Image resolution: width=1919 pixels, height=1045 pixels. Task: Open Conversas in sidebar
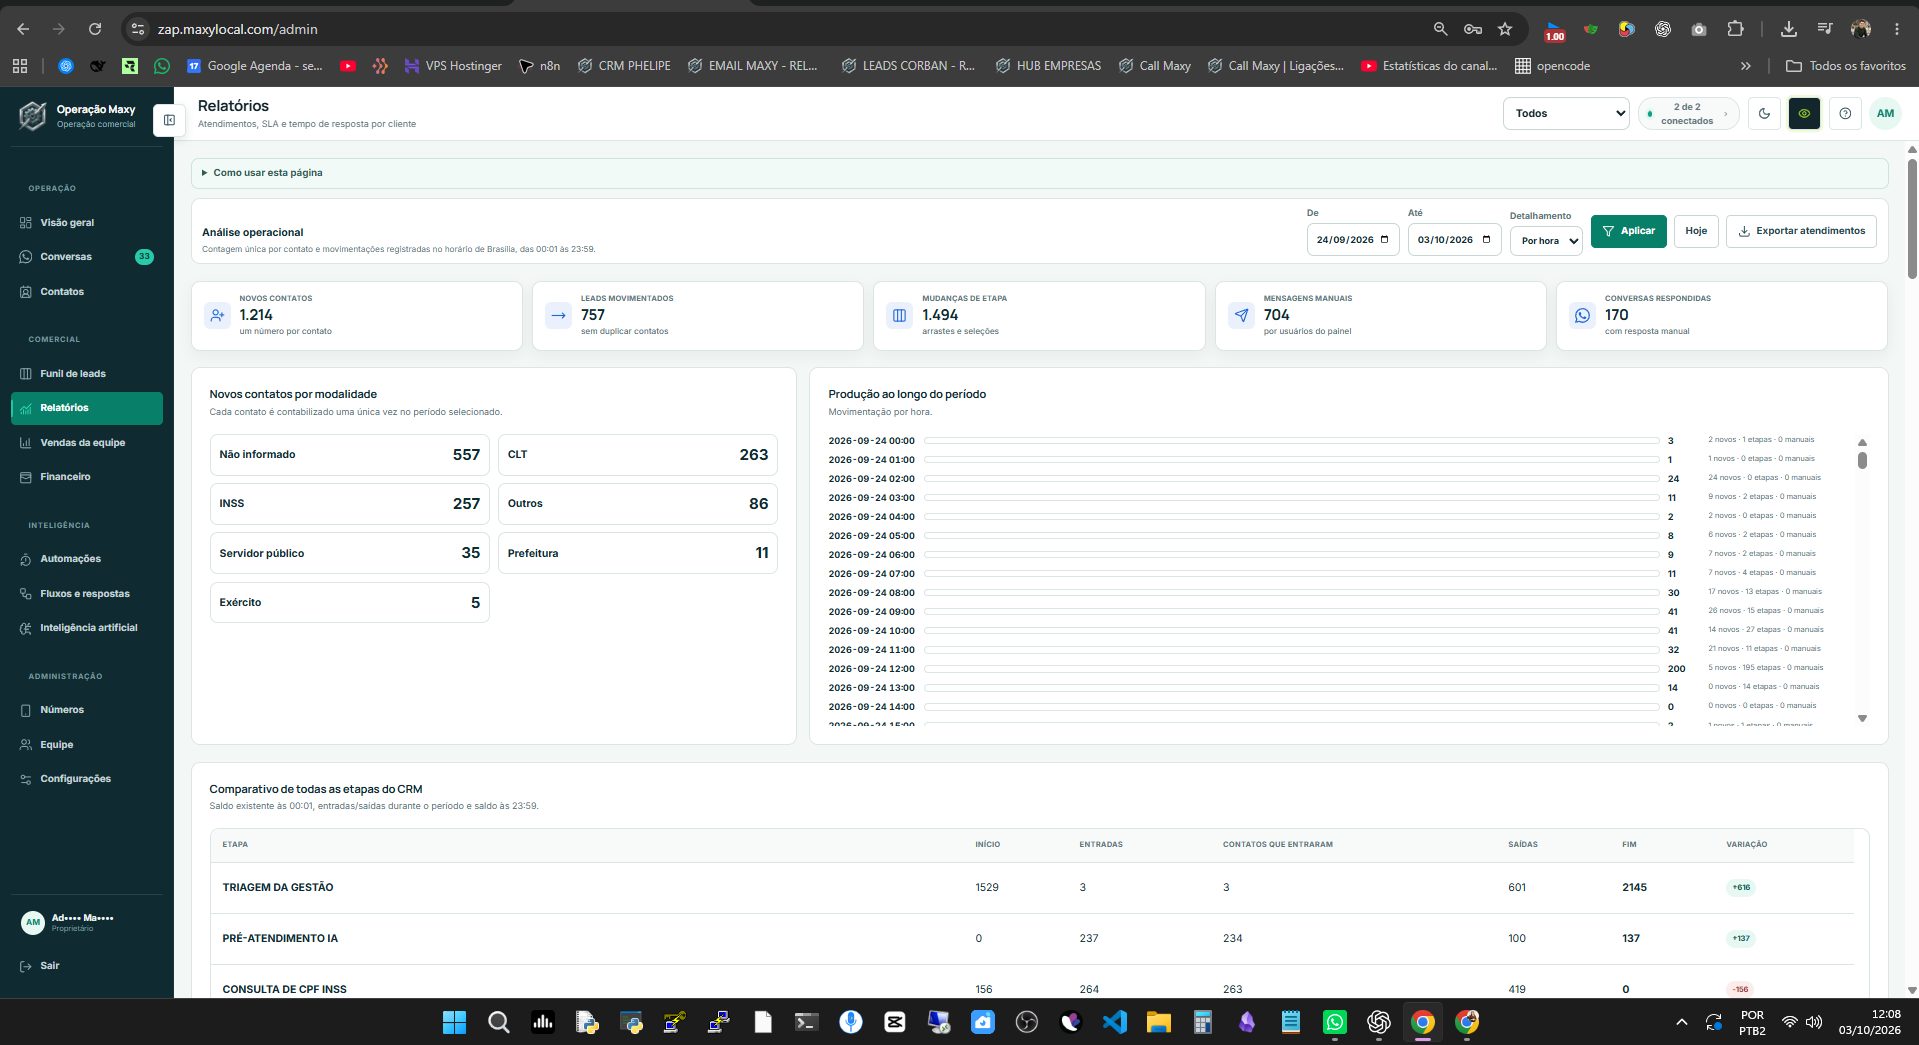click(86, 257)
